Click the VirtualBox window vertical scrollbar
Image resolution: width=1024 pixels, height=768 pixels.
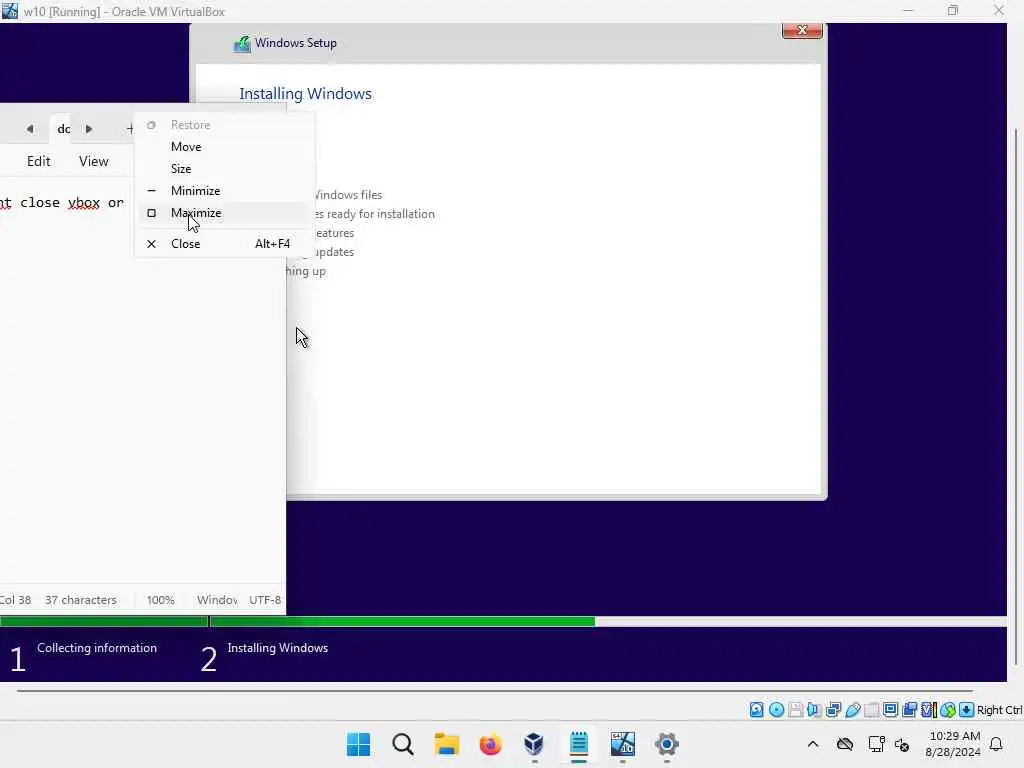pyautogui.click(x=1016, y=397)
